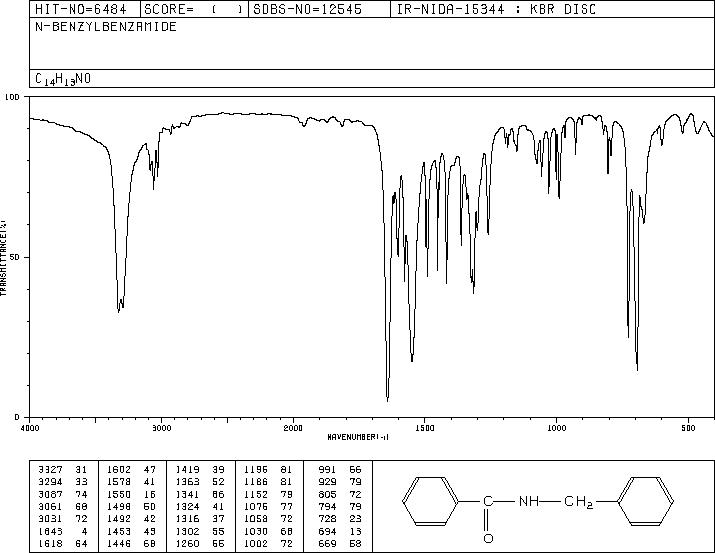Click the 728 peak table entry
The width and height of the screenshot is (715, 553).
pyautogui.click(x=340, y=519)
